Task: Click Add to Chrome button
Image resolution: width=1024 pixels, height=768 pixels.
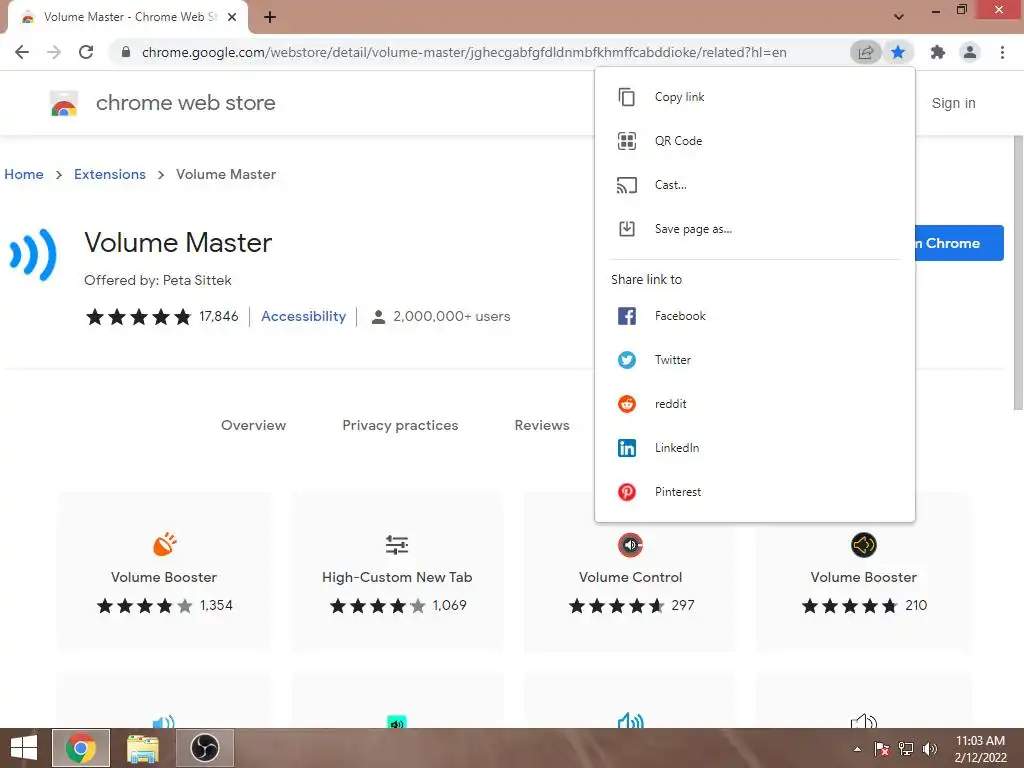Action: [959, 243]
